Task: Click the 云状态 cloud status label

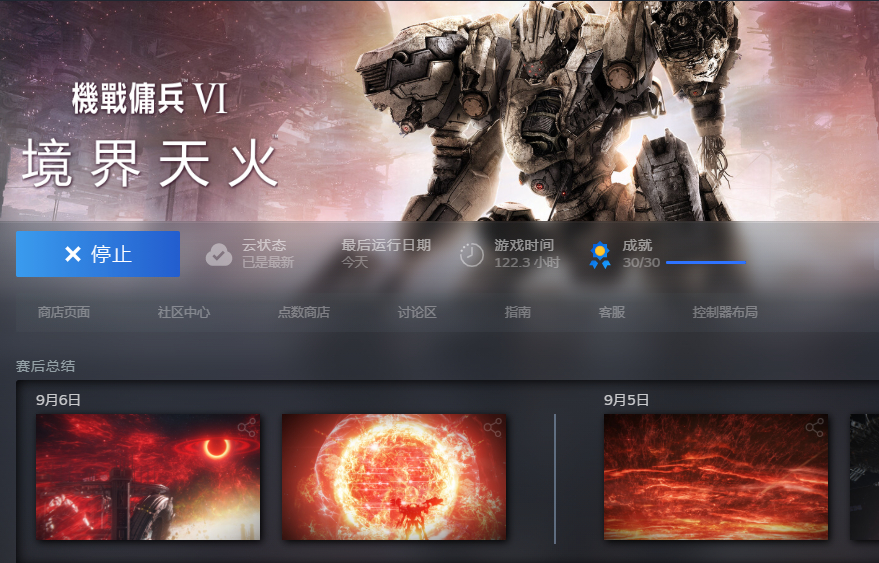Action: pyautogui.click(x=264, y=246)
